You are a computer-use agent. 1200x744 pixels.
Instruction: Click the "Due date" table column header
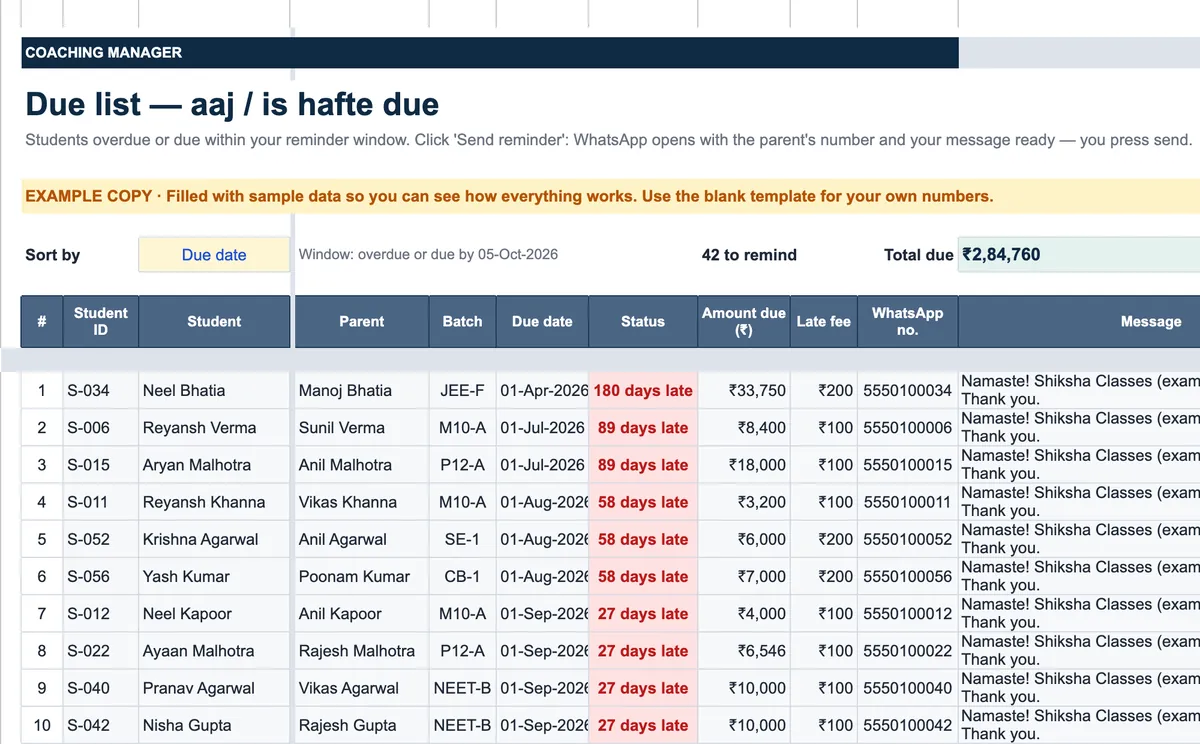(x=542, y=321)
